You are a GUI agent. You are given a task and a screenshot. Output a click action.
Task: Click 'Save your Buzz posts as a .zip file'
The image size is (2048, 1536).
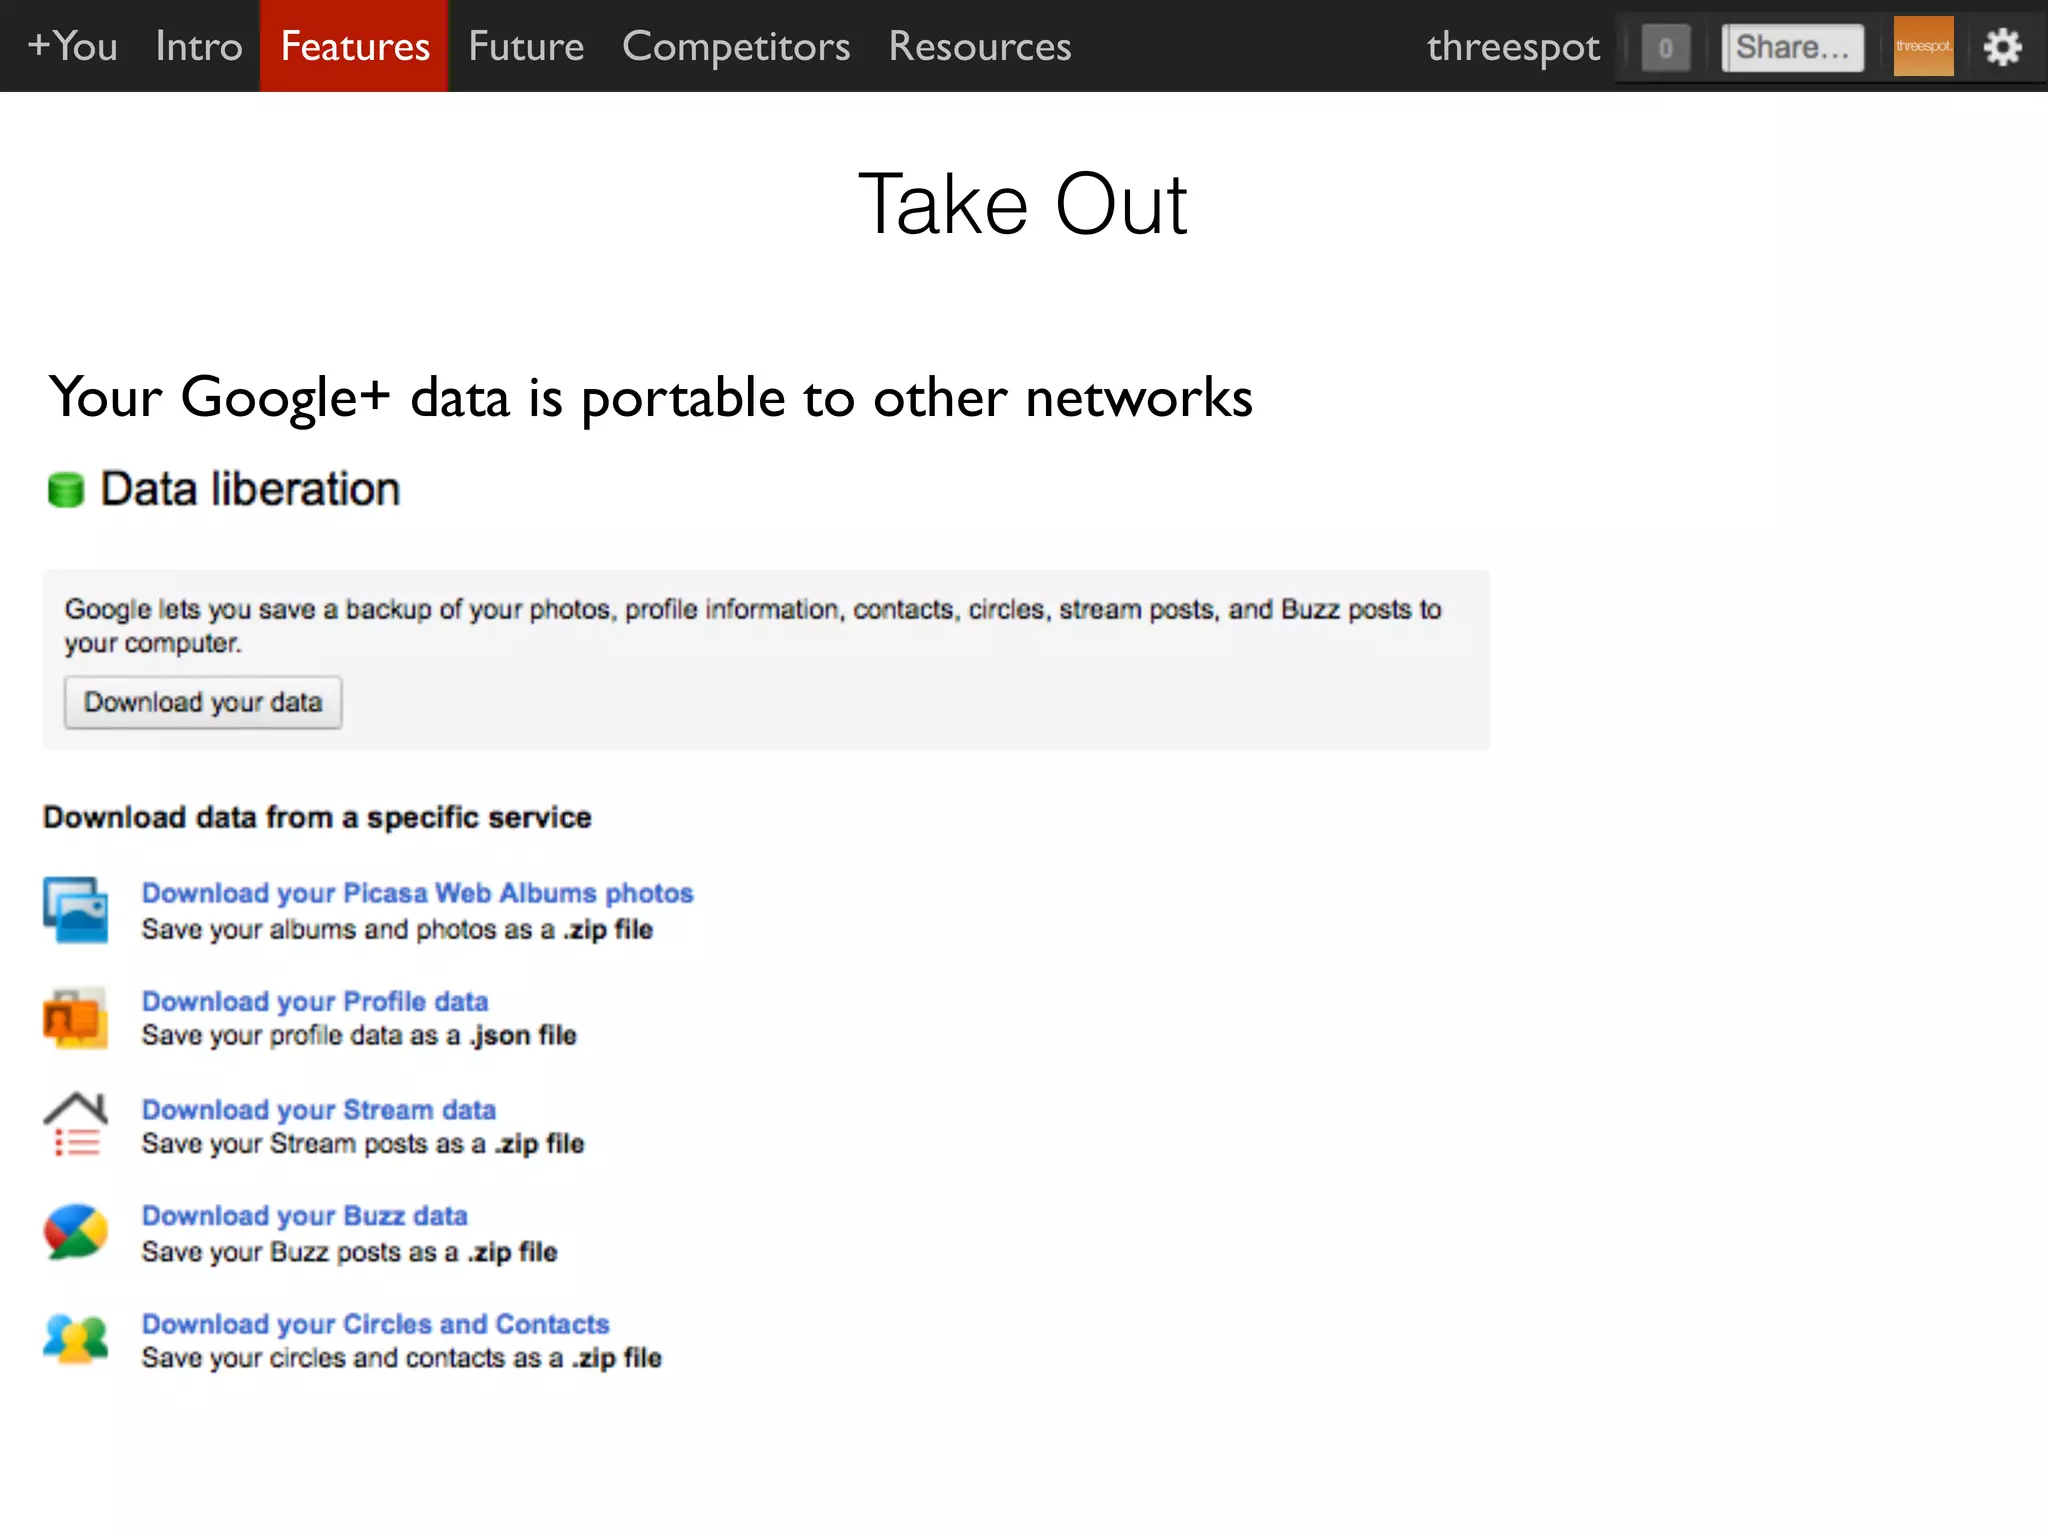point(349,1252)
